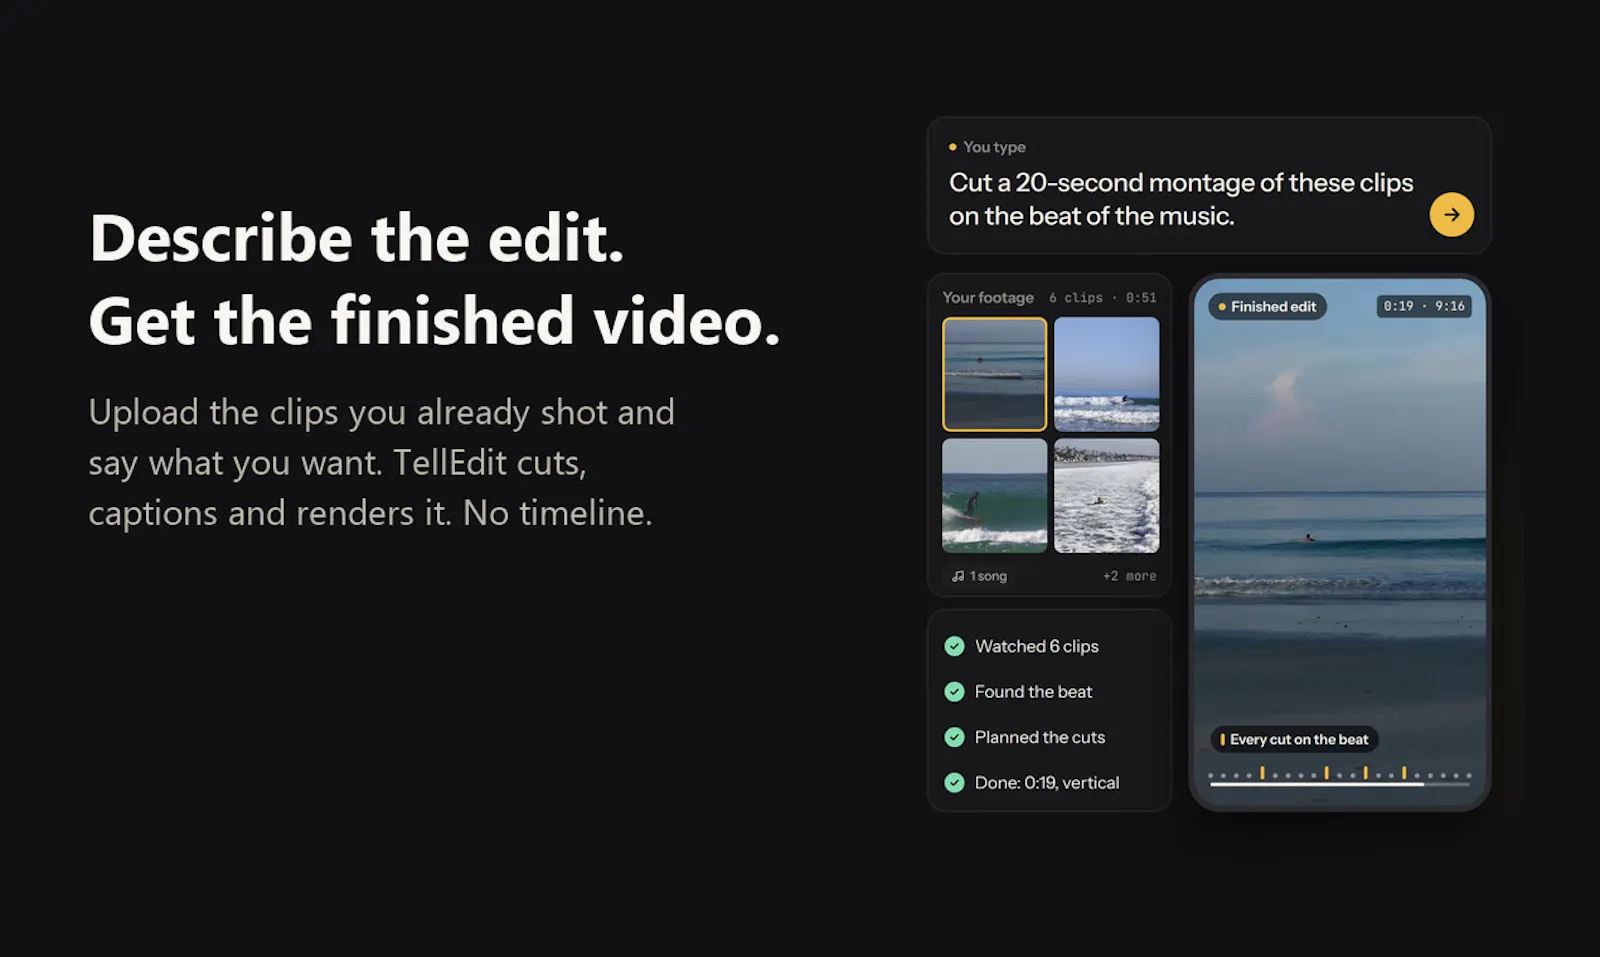Click the 'Found the beat' status text

(x=1033, y=691)
